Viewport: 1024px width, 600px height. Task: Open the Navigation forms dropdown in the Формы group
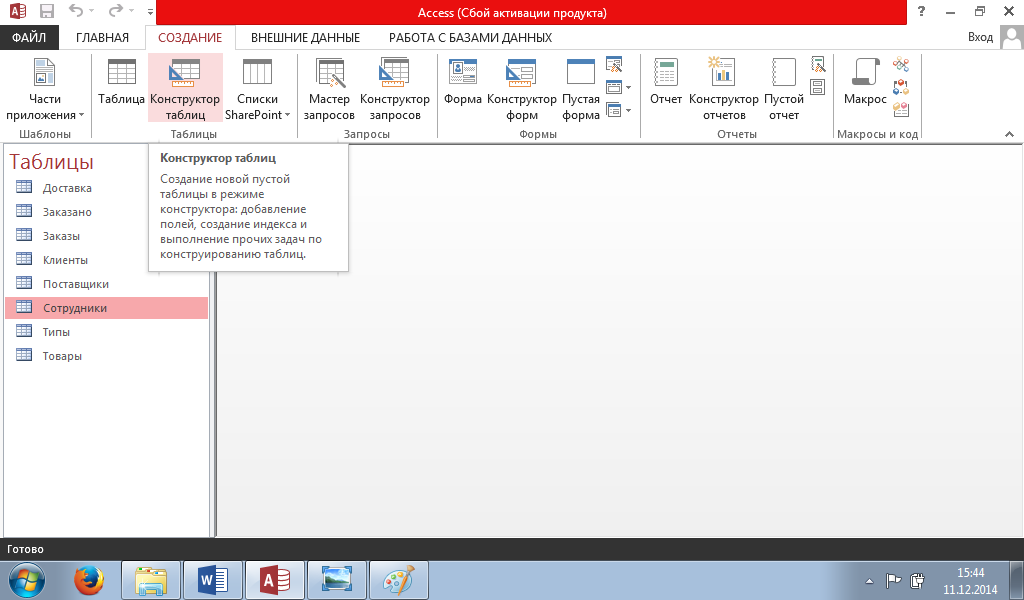pyautogui.click(x=618, y=87)
